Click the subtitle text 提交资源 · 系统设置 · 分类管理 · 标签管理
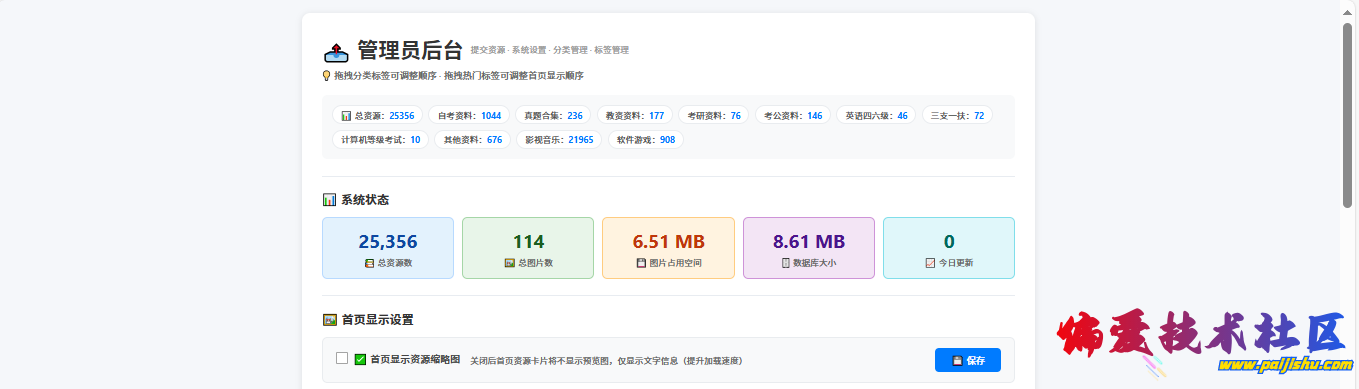1359x389 pixels. click(x=549, y=50)
